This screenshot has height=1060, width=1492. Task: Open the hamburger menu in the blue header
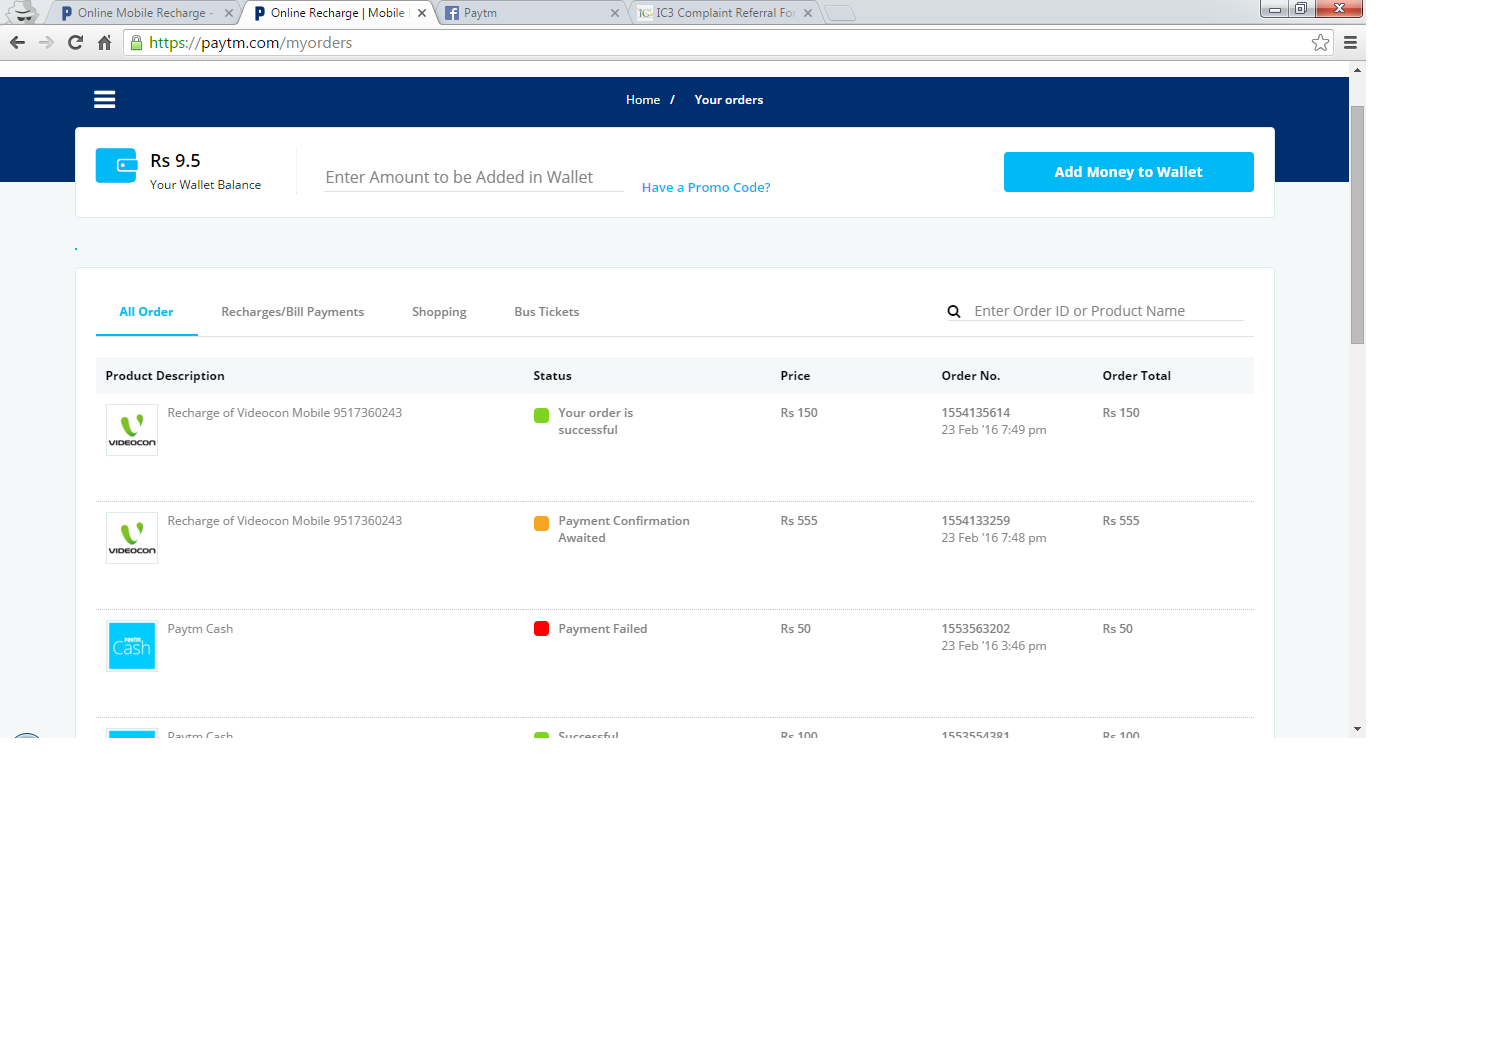pyautogui.click(x=104, y=99)
